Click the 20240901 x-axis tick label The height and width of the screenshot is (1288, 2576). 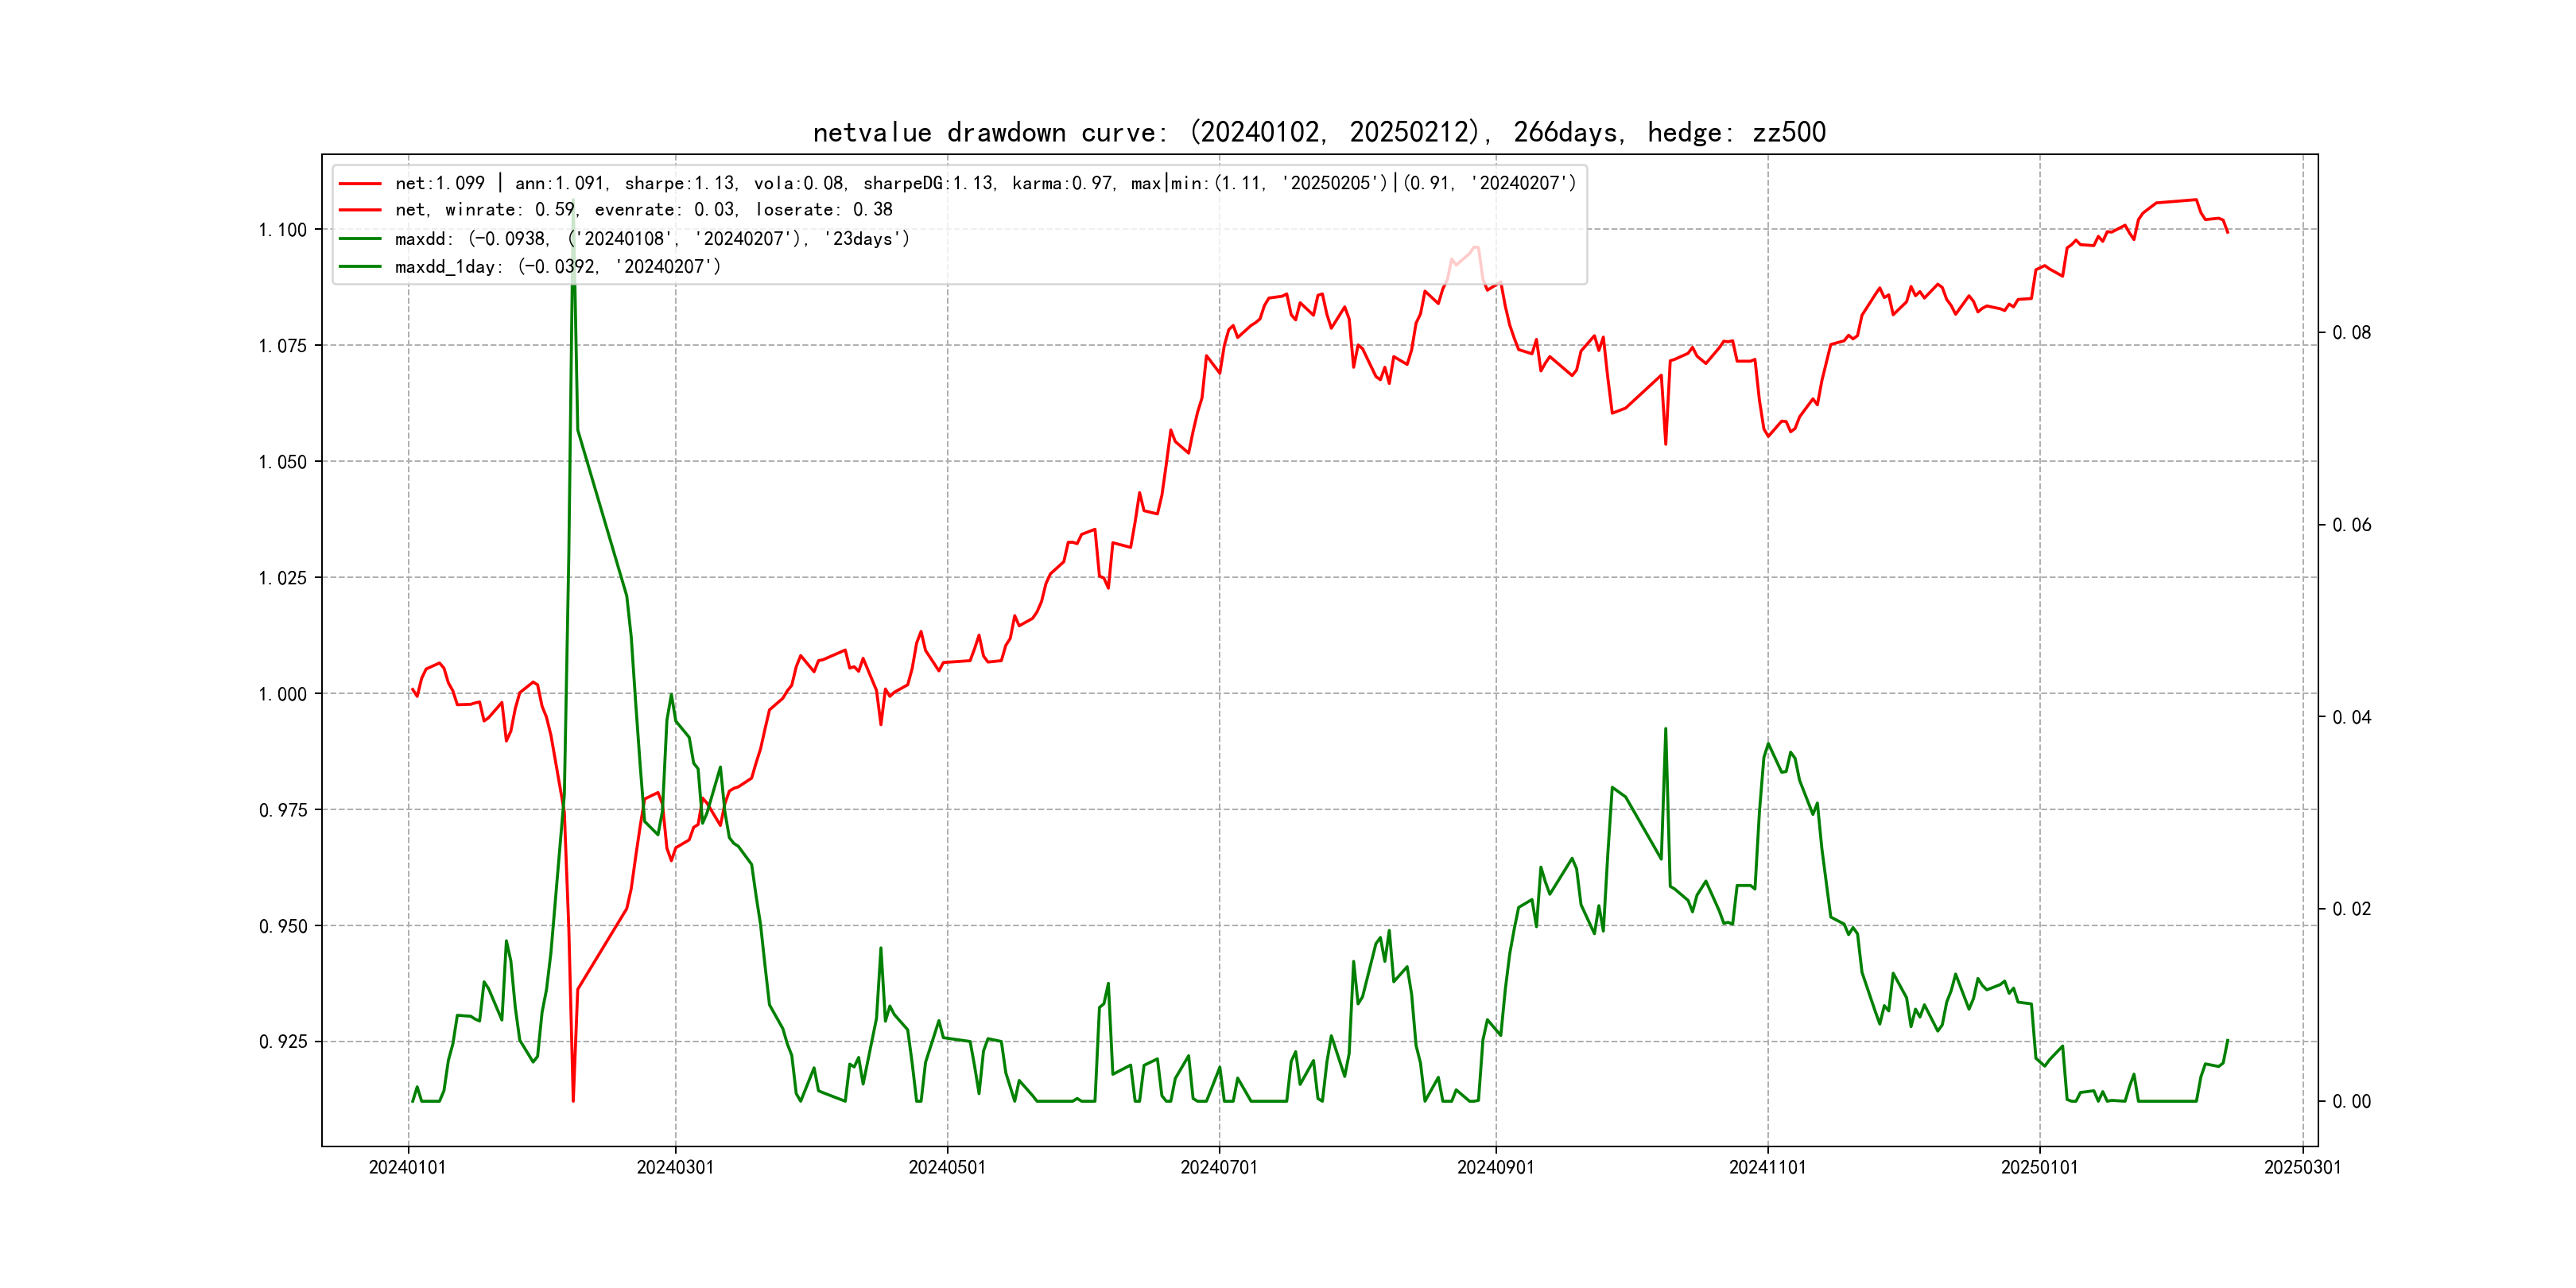pyautogui.click(x=1495, y=1168)
